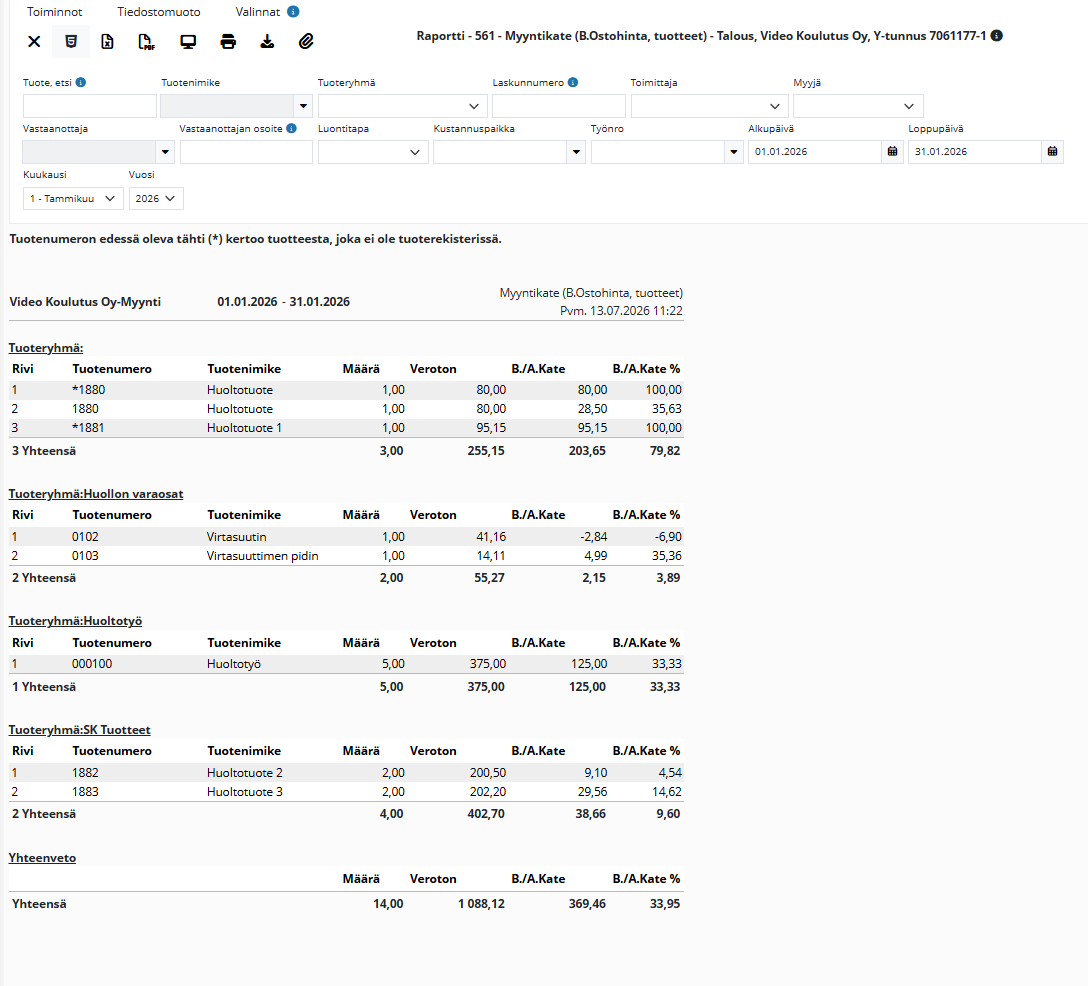Screen dimensions: 1088x986
Task: Close the report with the X icon
Action: tap(34, 42)
